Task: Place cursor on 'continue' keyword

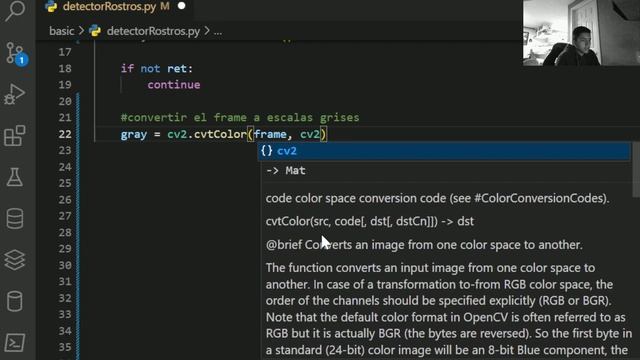Action: click(174, 85)
